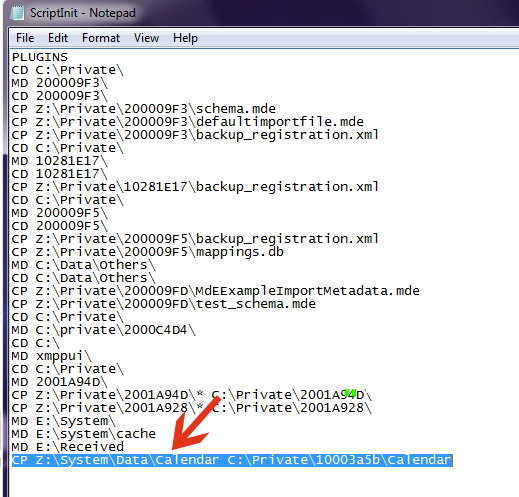Open the File menu
The width and height of the screenshot is (519, 497).
(x=25, y=38)
